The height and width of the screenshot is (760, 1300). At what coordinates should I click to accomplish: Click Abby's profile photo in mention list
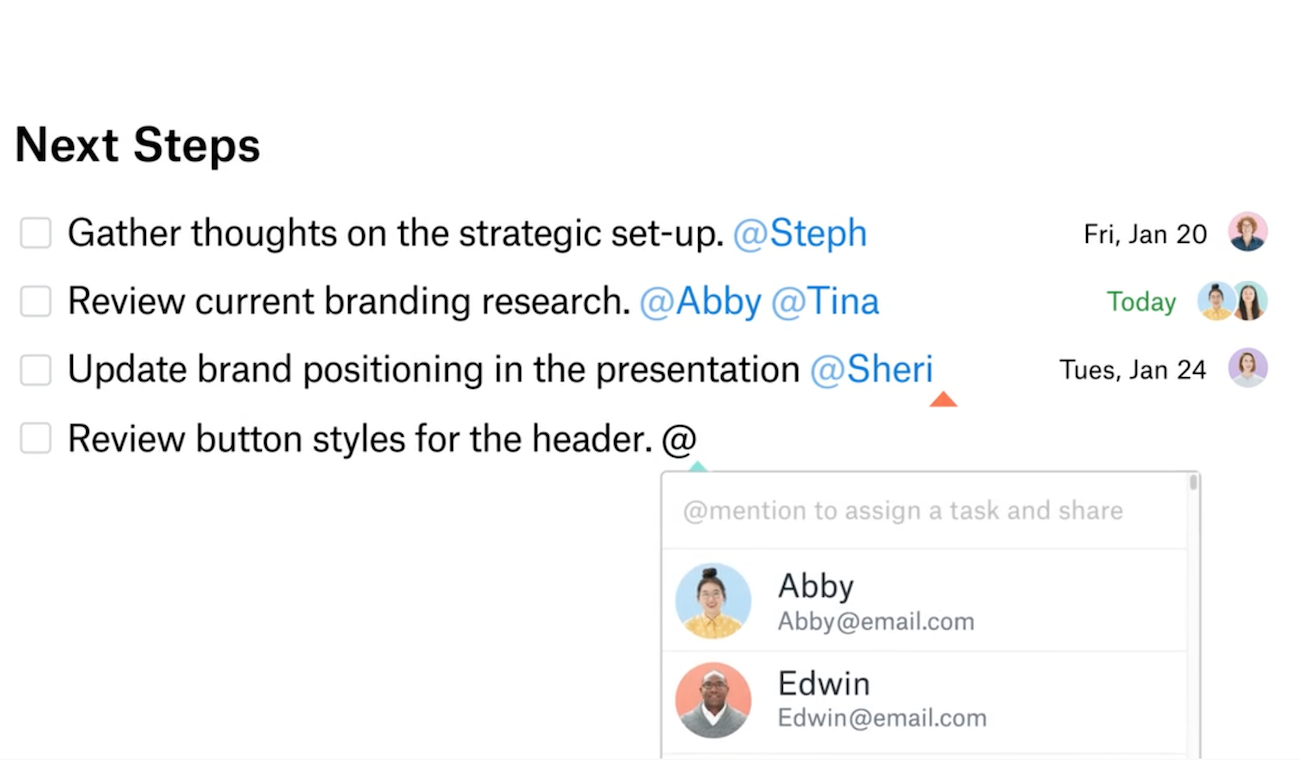coord(713,600)
